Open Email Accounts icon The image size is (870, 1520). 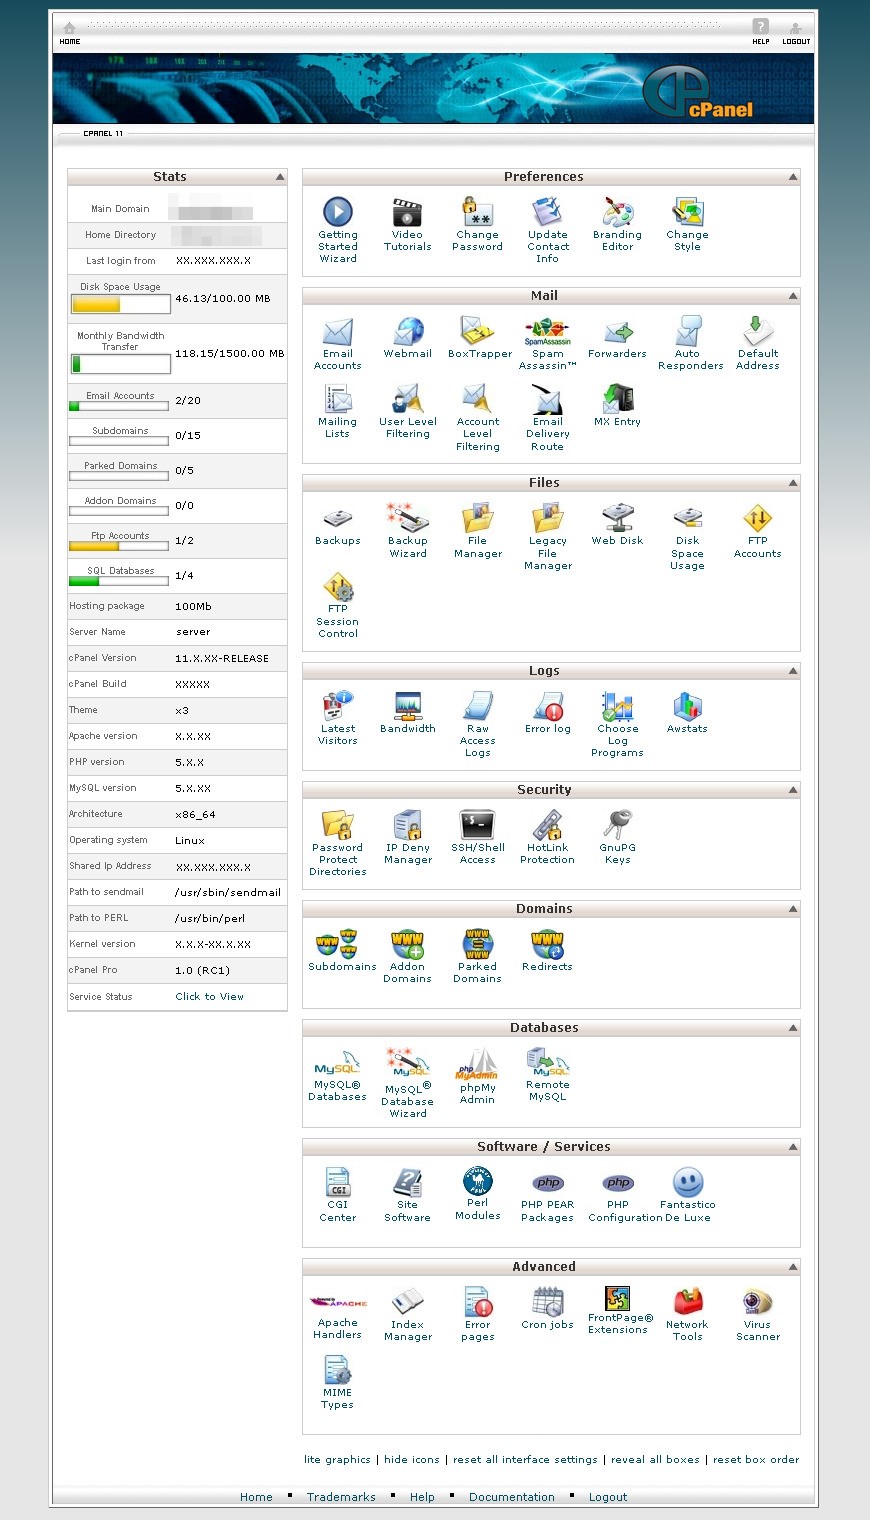[x=338, y=332]
